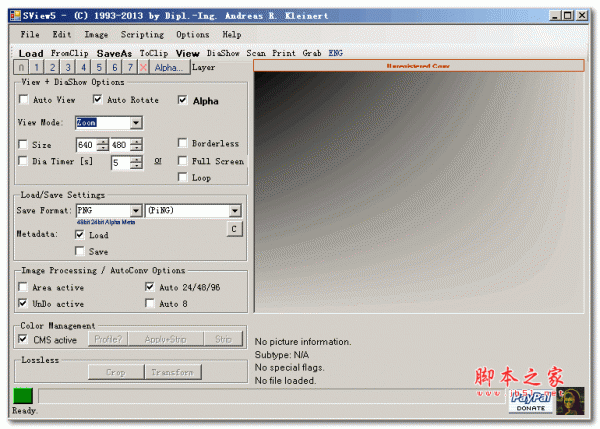
Task: Adjust the Dia Timer spinner
Action: click(136, 163)
